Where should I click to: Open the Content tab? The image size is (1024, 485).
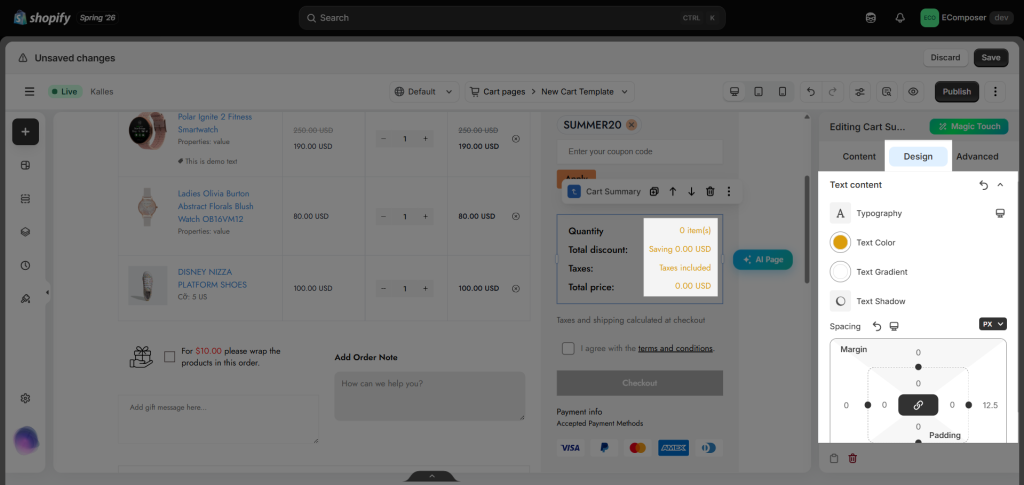(859, 157)
